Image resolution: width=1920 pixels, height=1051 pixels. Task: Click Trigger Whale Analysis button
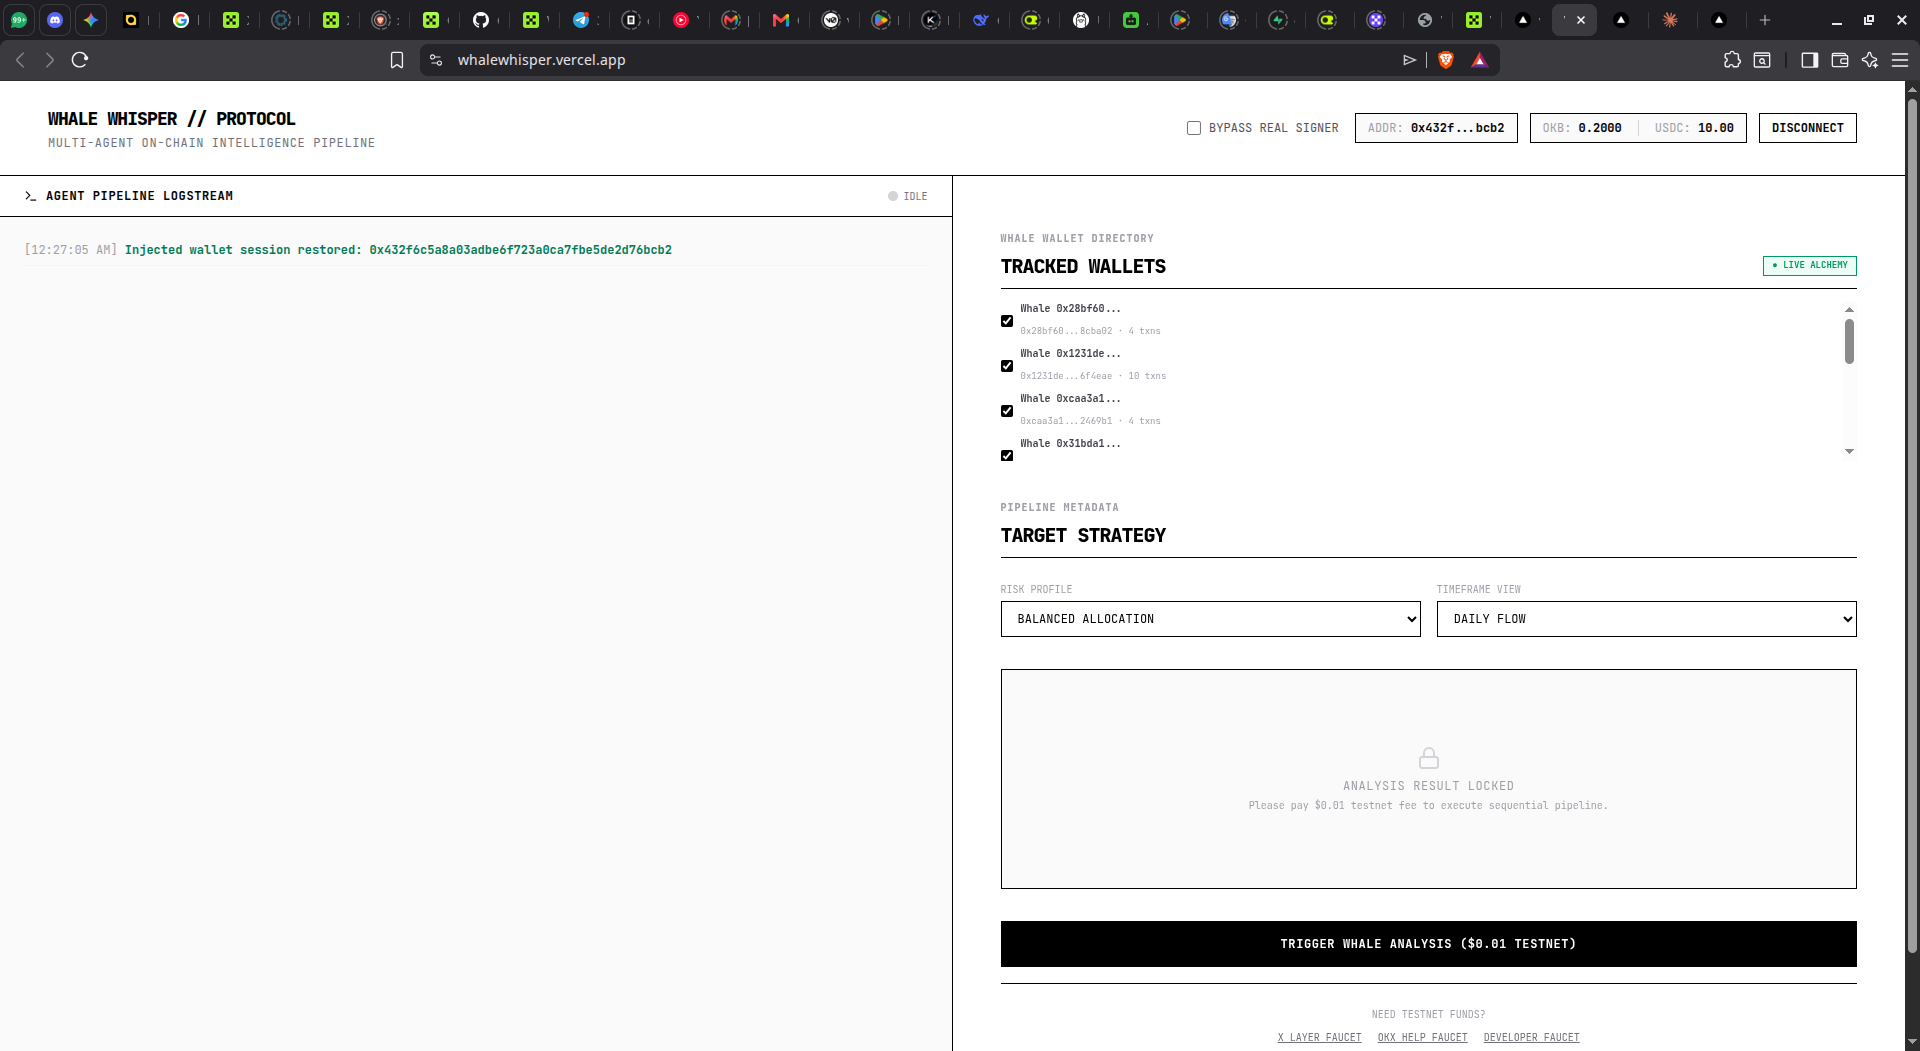1428,944
